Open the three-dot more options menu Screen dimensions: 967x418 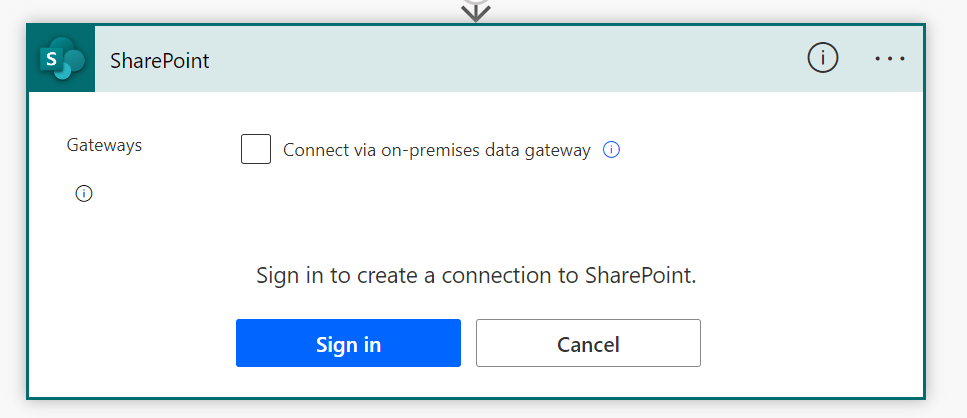pyautogui.click(x=890, y=59)
